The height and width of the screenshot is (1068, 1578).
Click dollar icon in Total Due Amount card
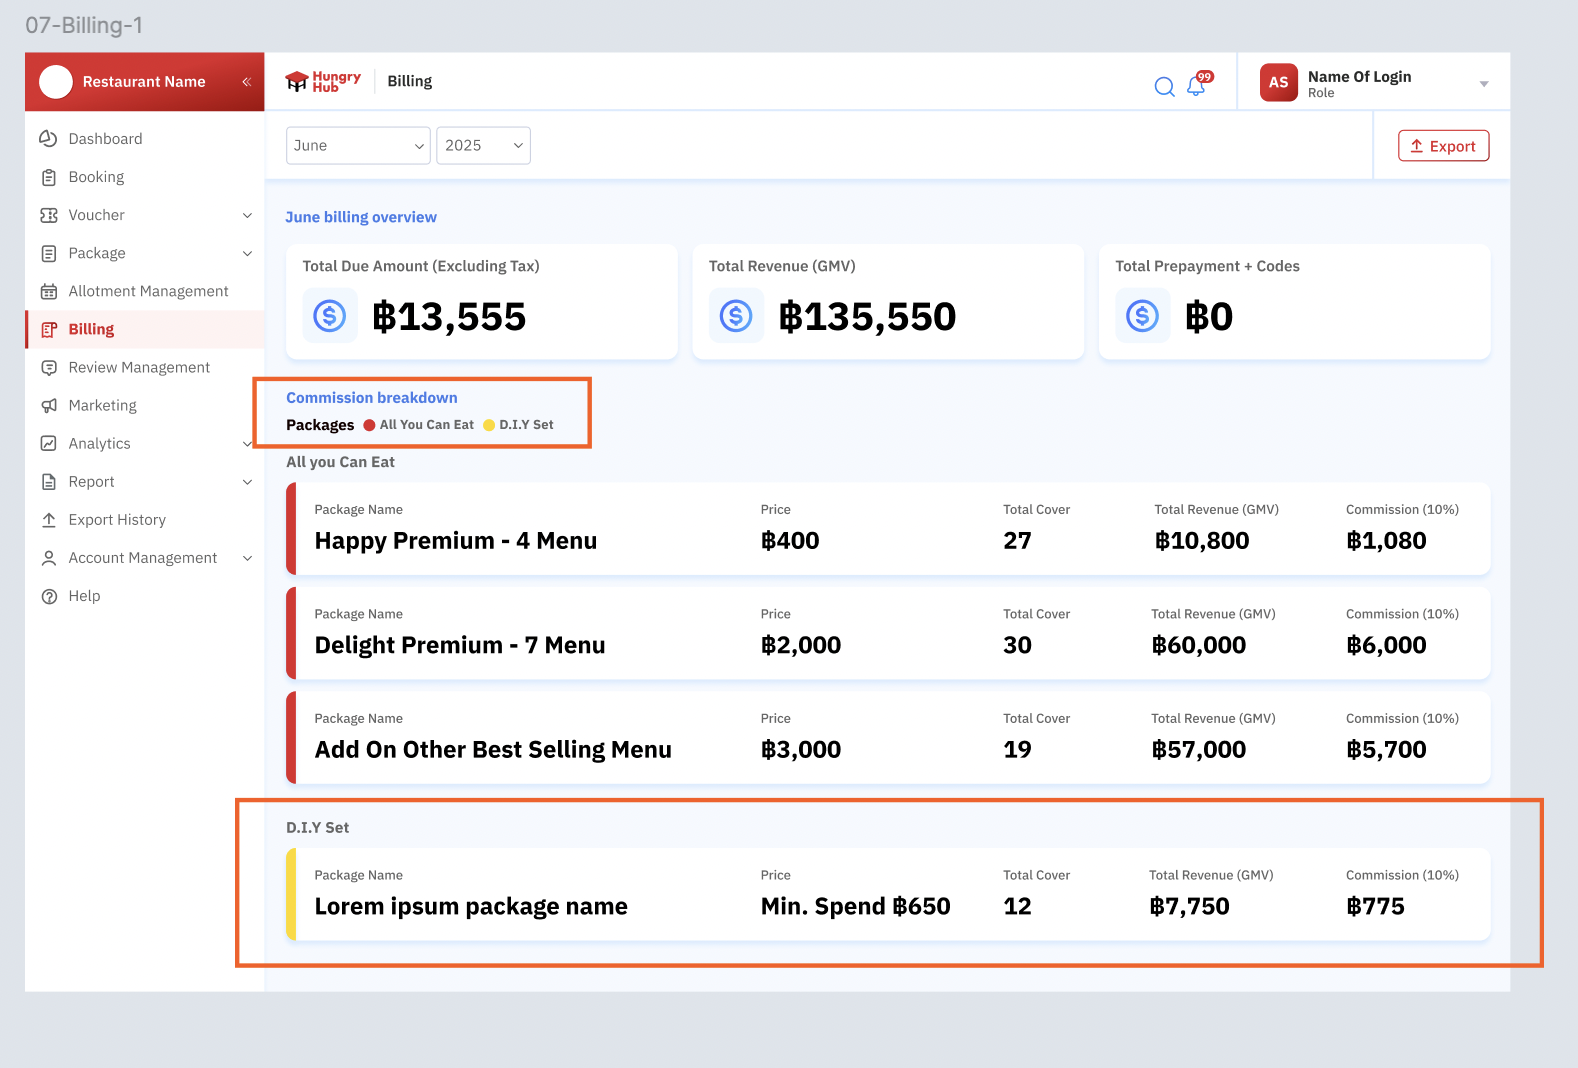point(330,316)
